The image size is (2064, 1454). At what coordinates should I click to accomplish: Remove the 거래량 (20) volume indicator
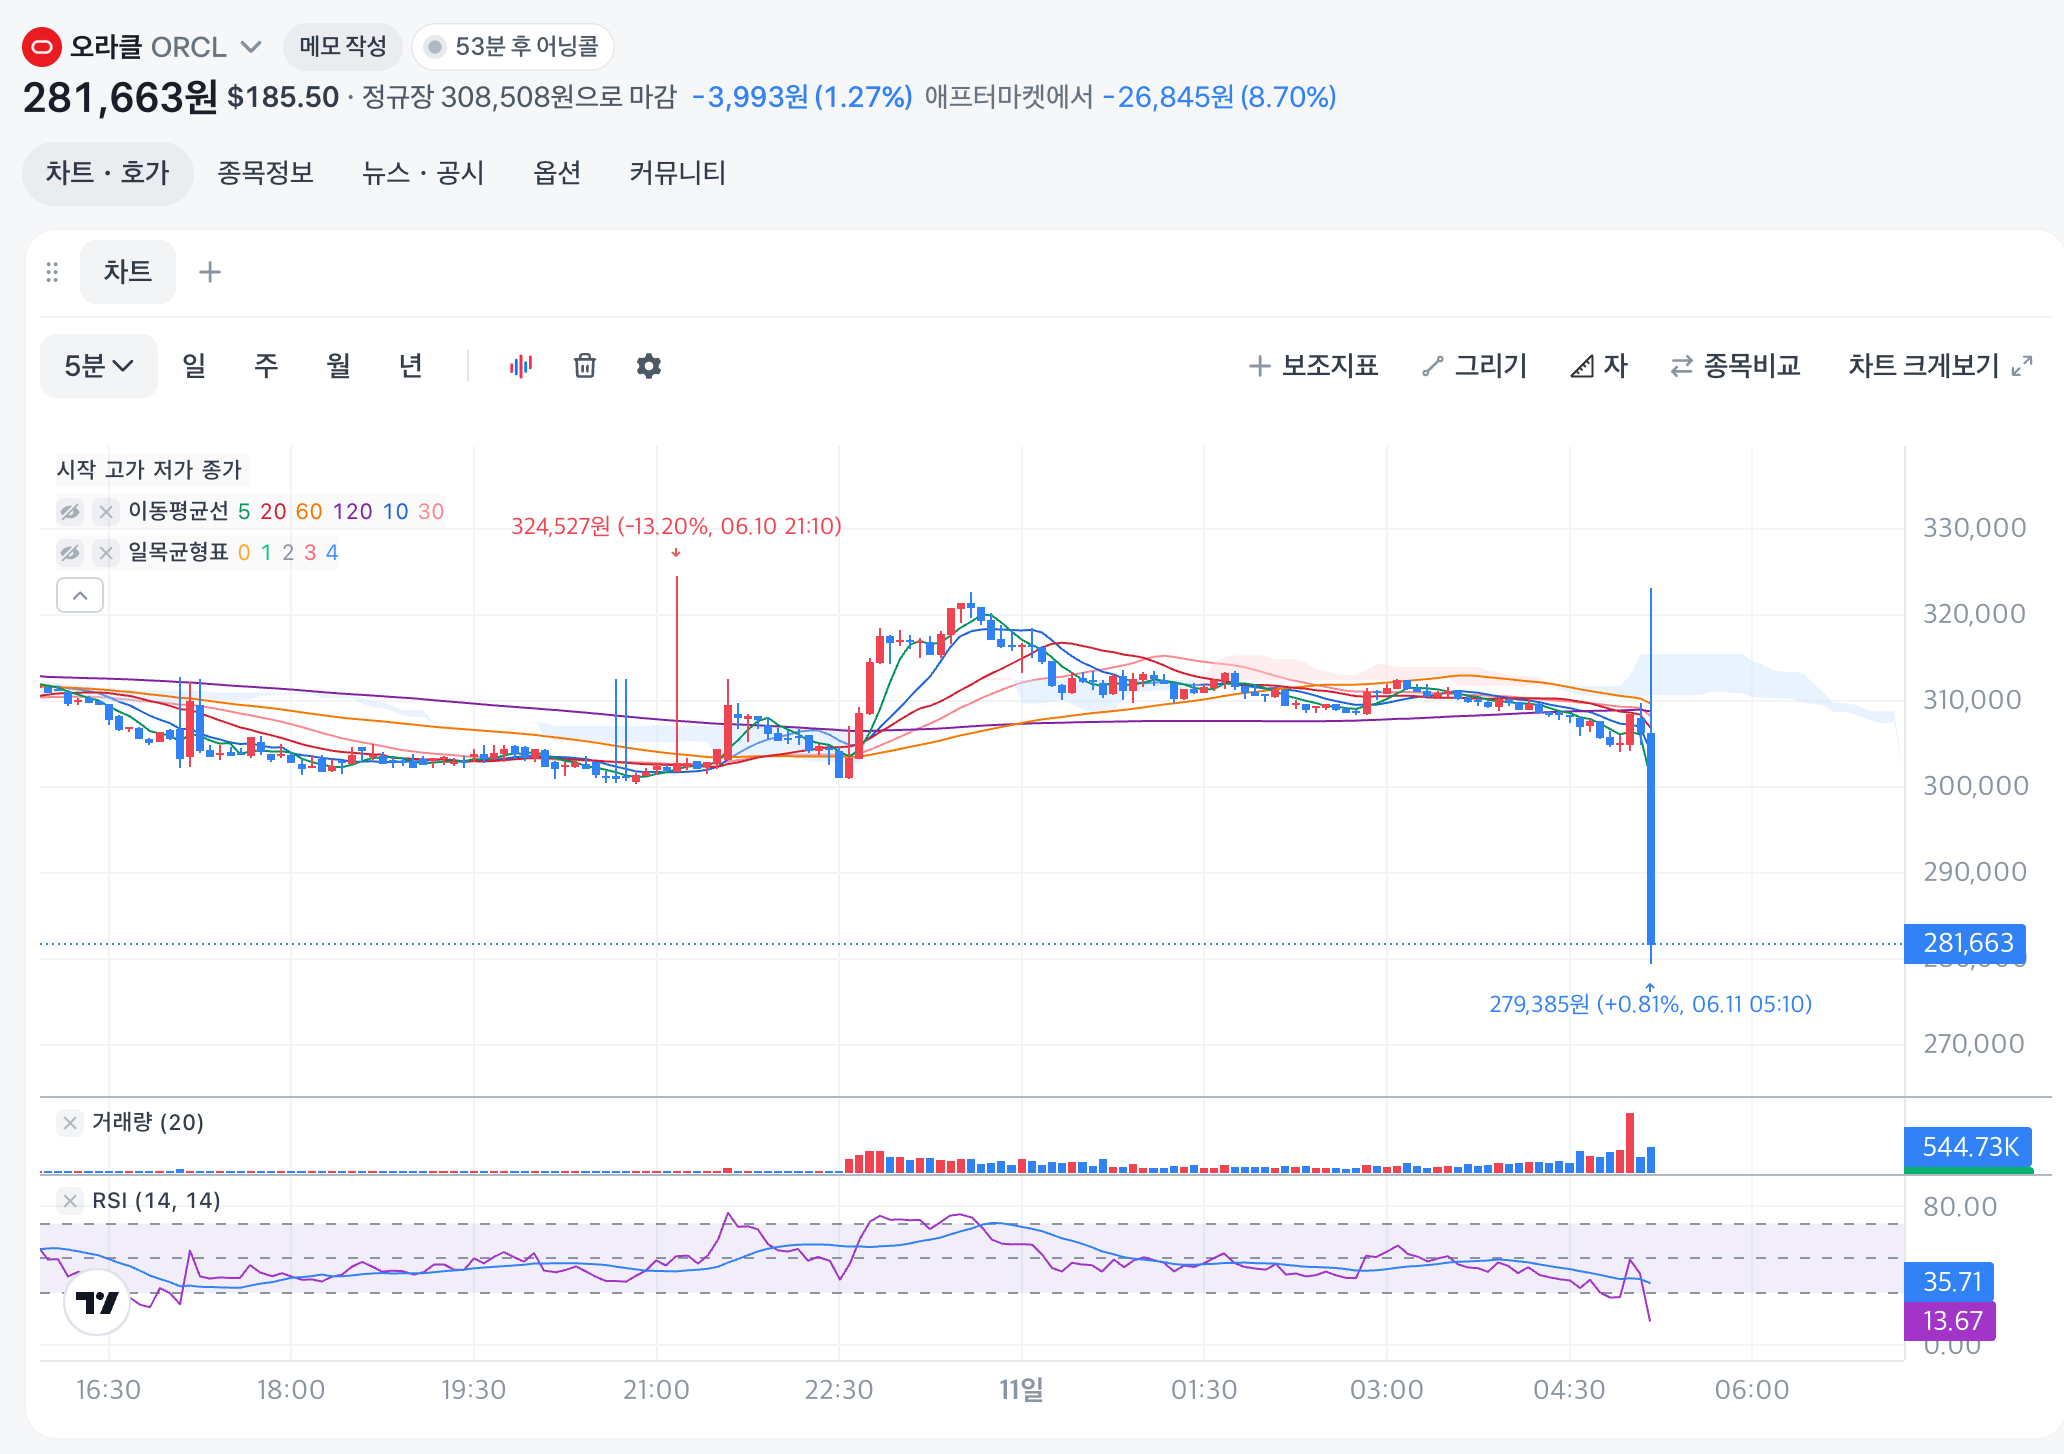pos(70,1123)
